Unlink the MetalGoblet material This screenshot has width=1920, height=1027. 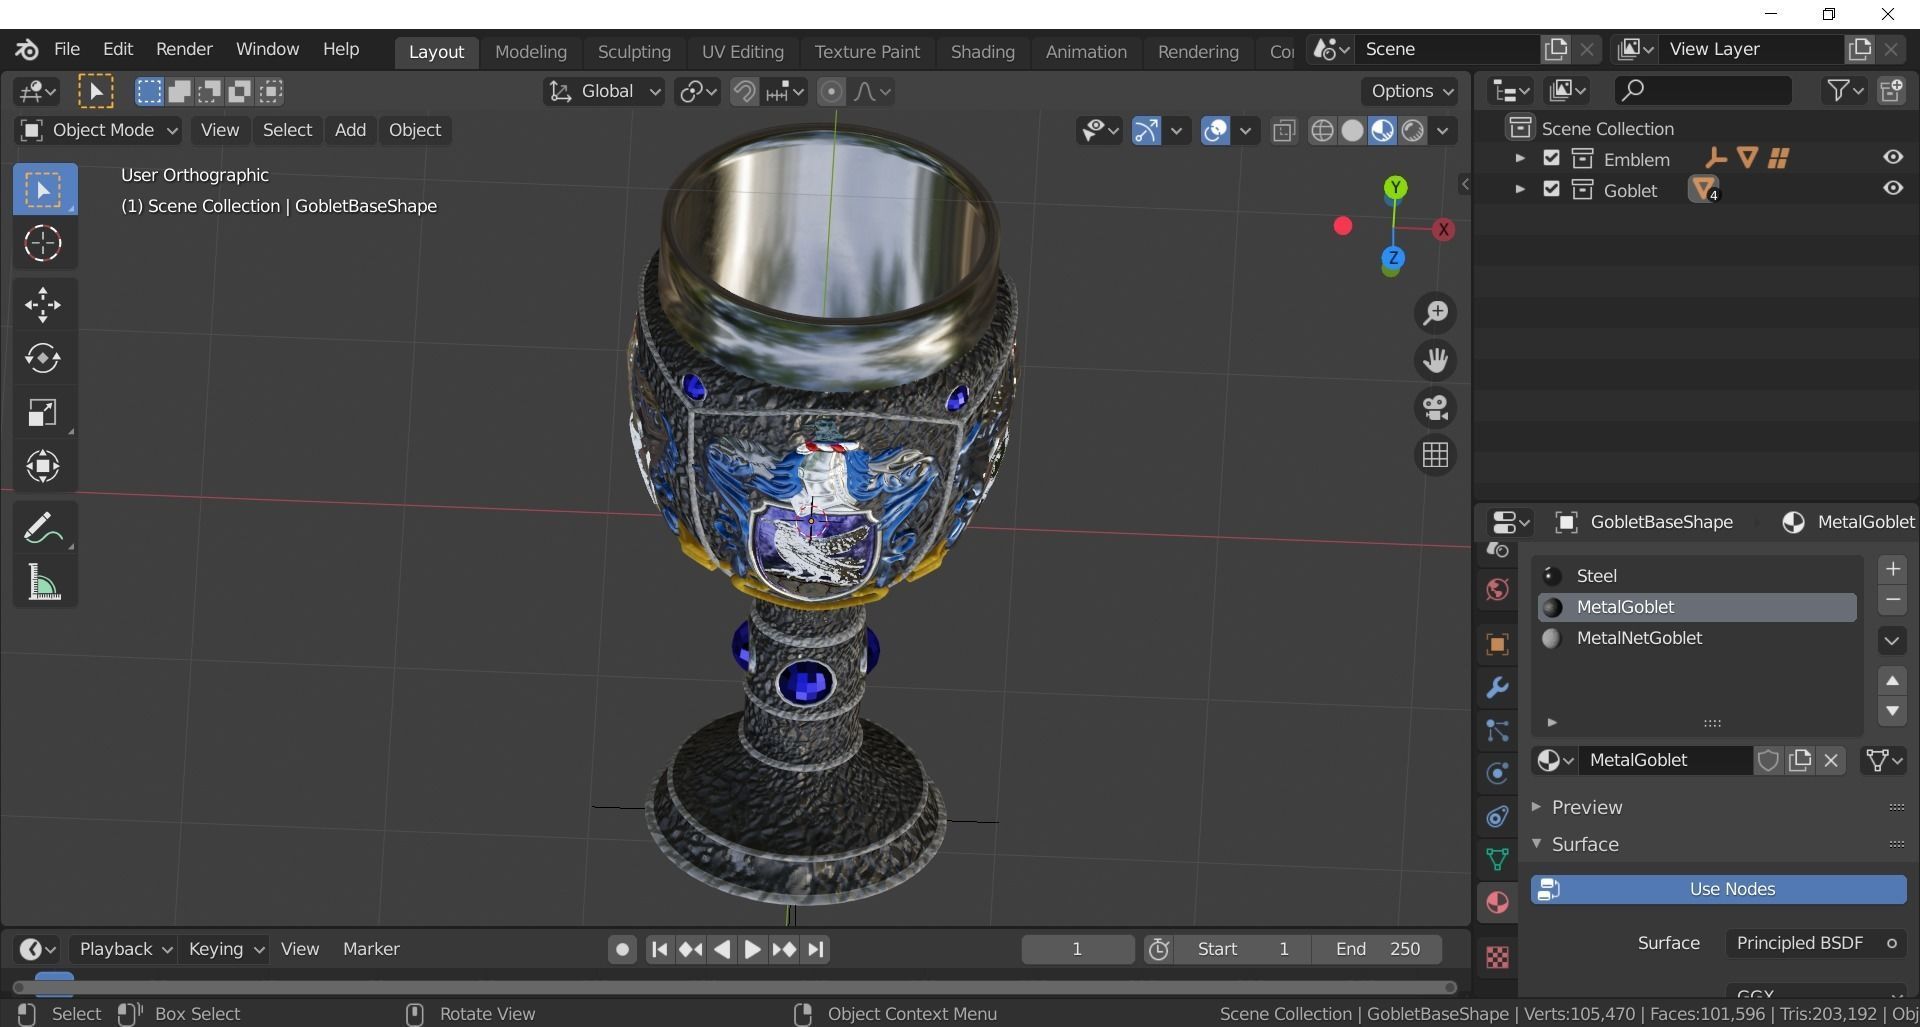[x=1831, y=761]
